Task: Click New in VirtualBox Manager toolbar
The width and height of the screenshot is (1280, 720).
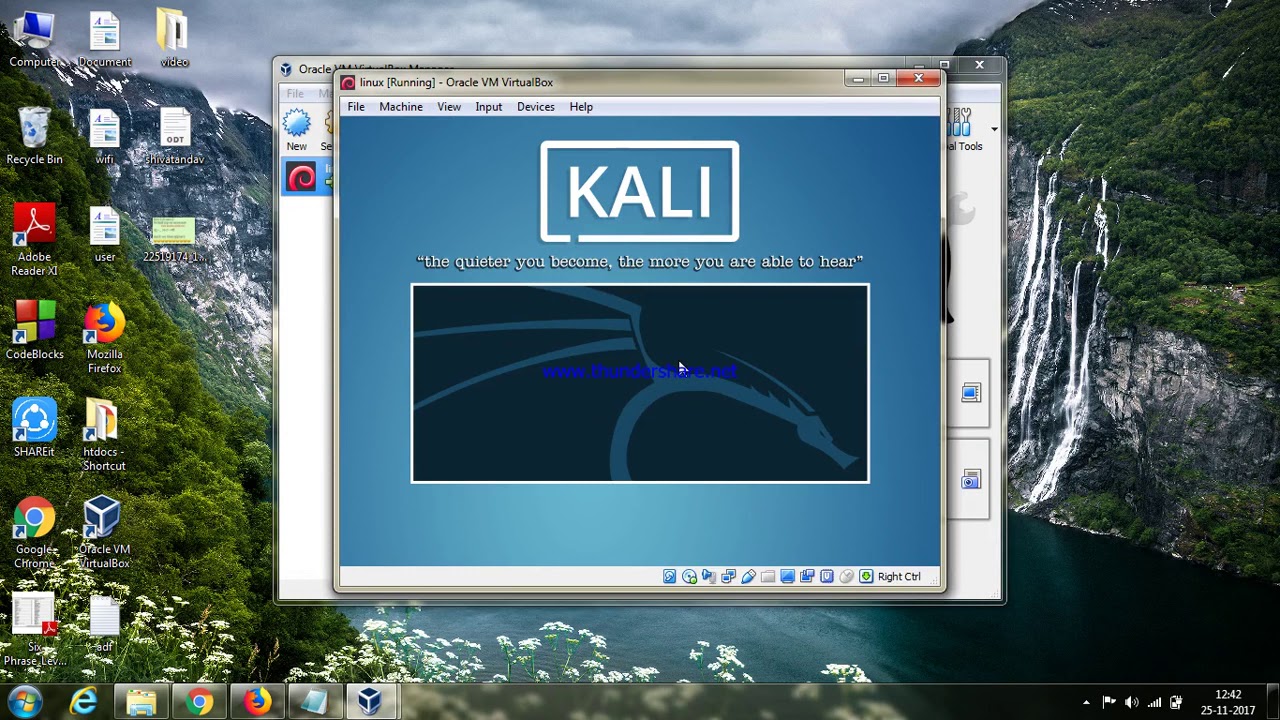Action: click(297, 130)
